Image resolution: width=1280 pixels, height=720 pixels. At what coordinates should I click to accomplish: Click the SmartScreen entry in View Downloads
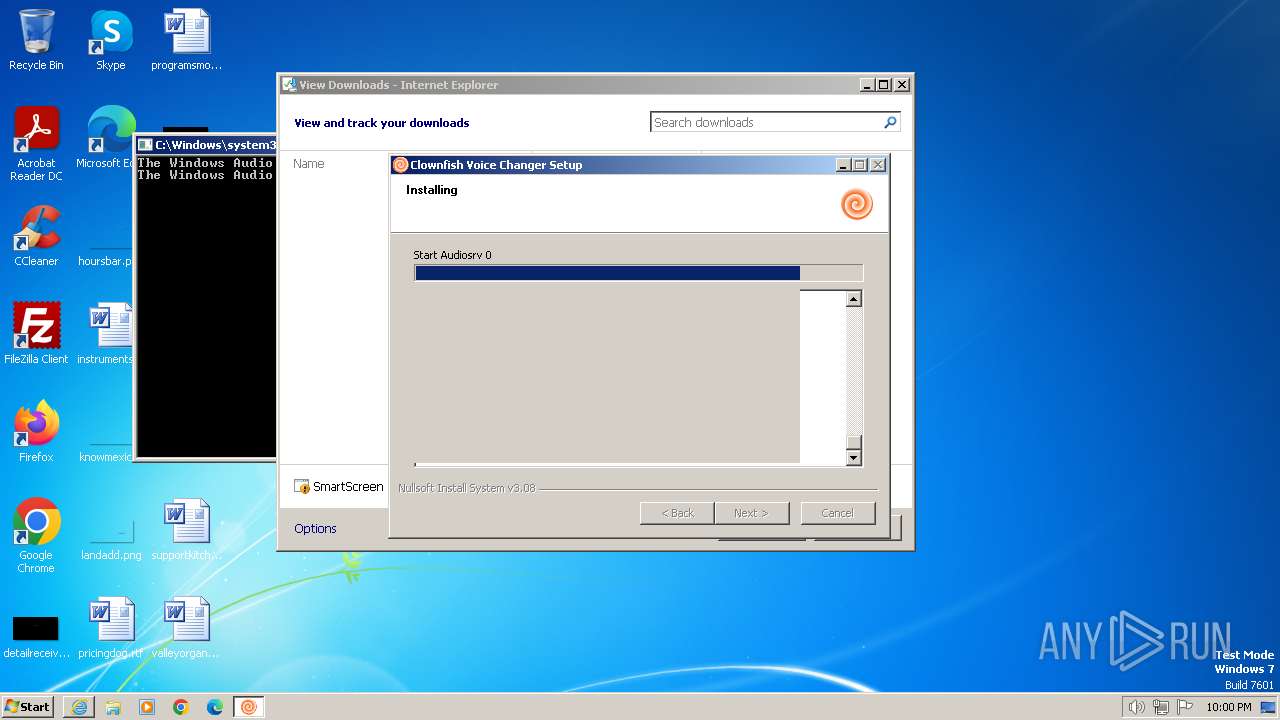click(339, 487)
